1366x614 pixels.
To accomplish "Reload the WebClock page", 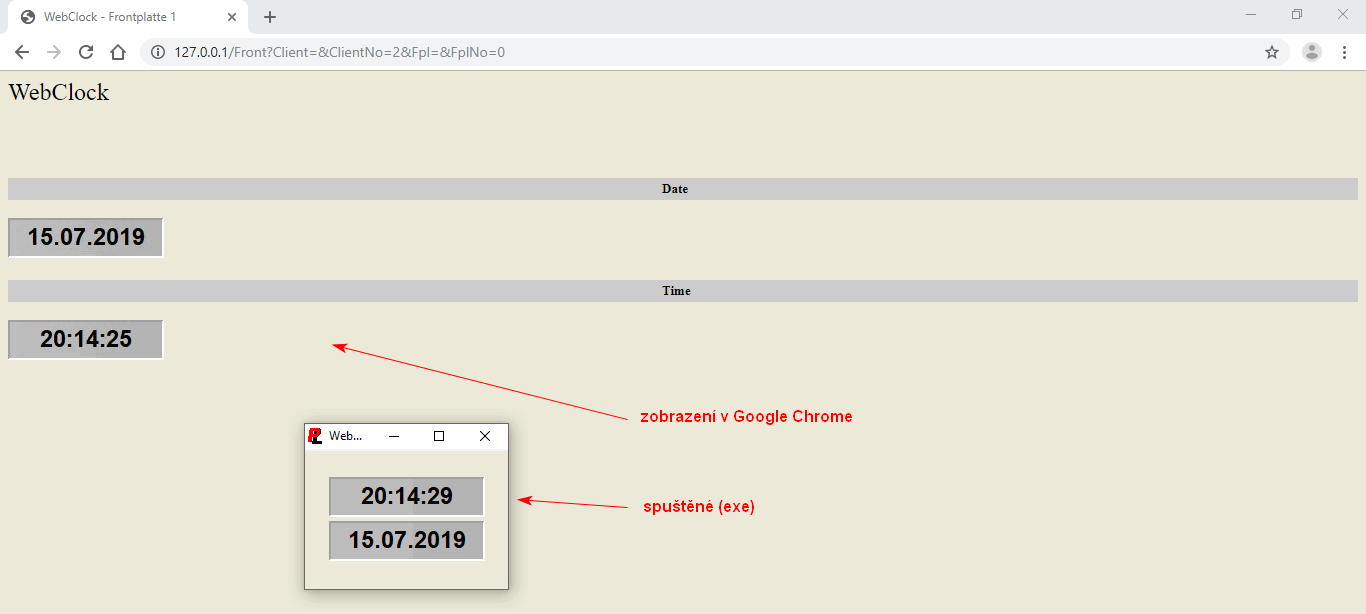I will point(86,52).
